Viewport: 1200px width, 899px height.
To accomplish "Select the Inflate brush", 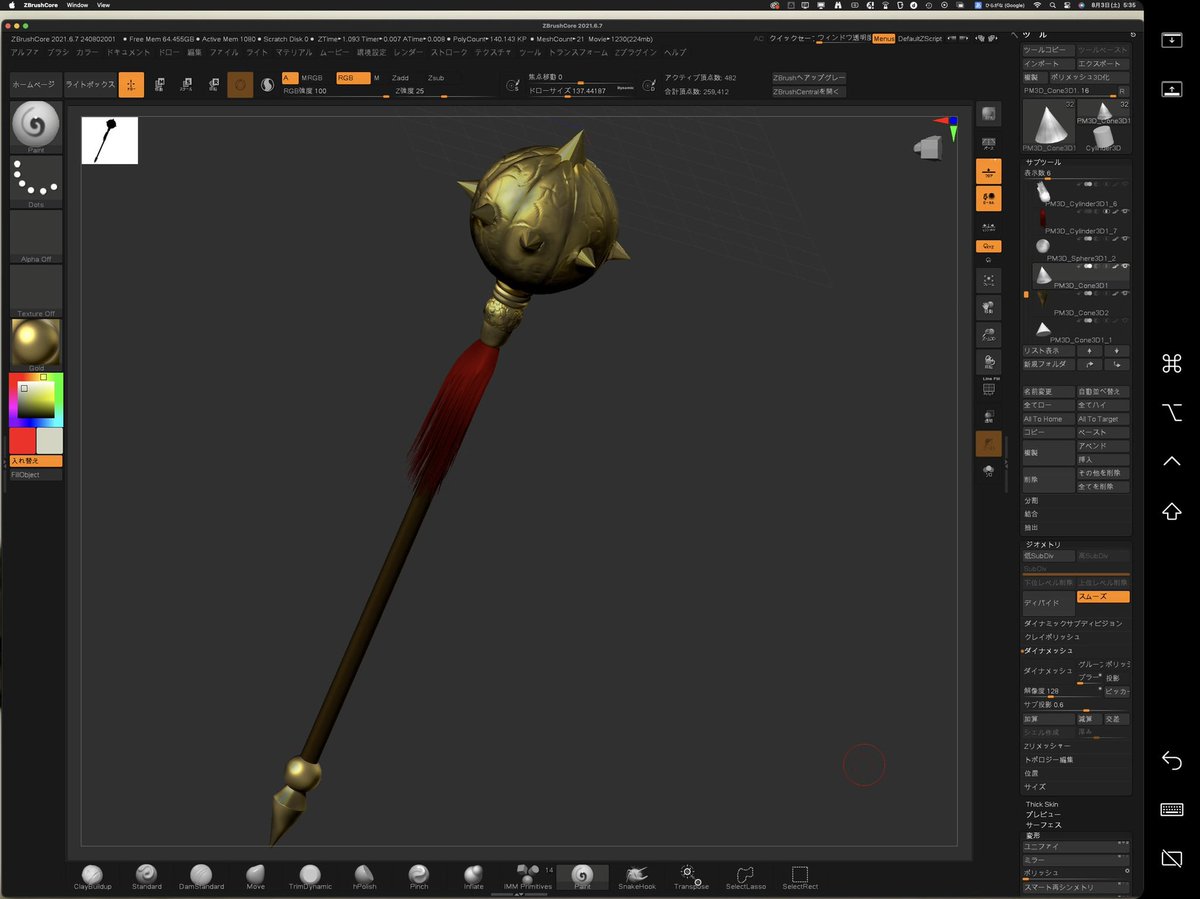I will coord(473,877).
